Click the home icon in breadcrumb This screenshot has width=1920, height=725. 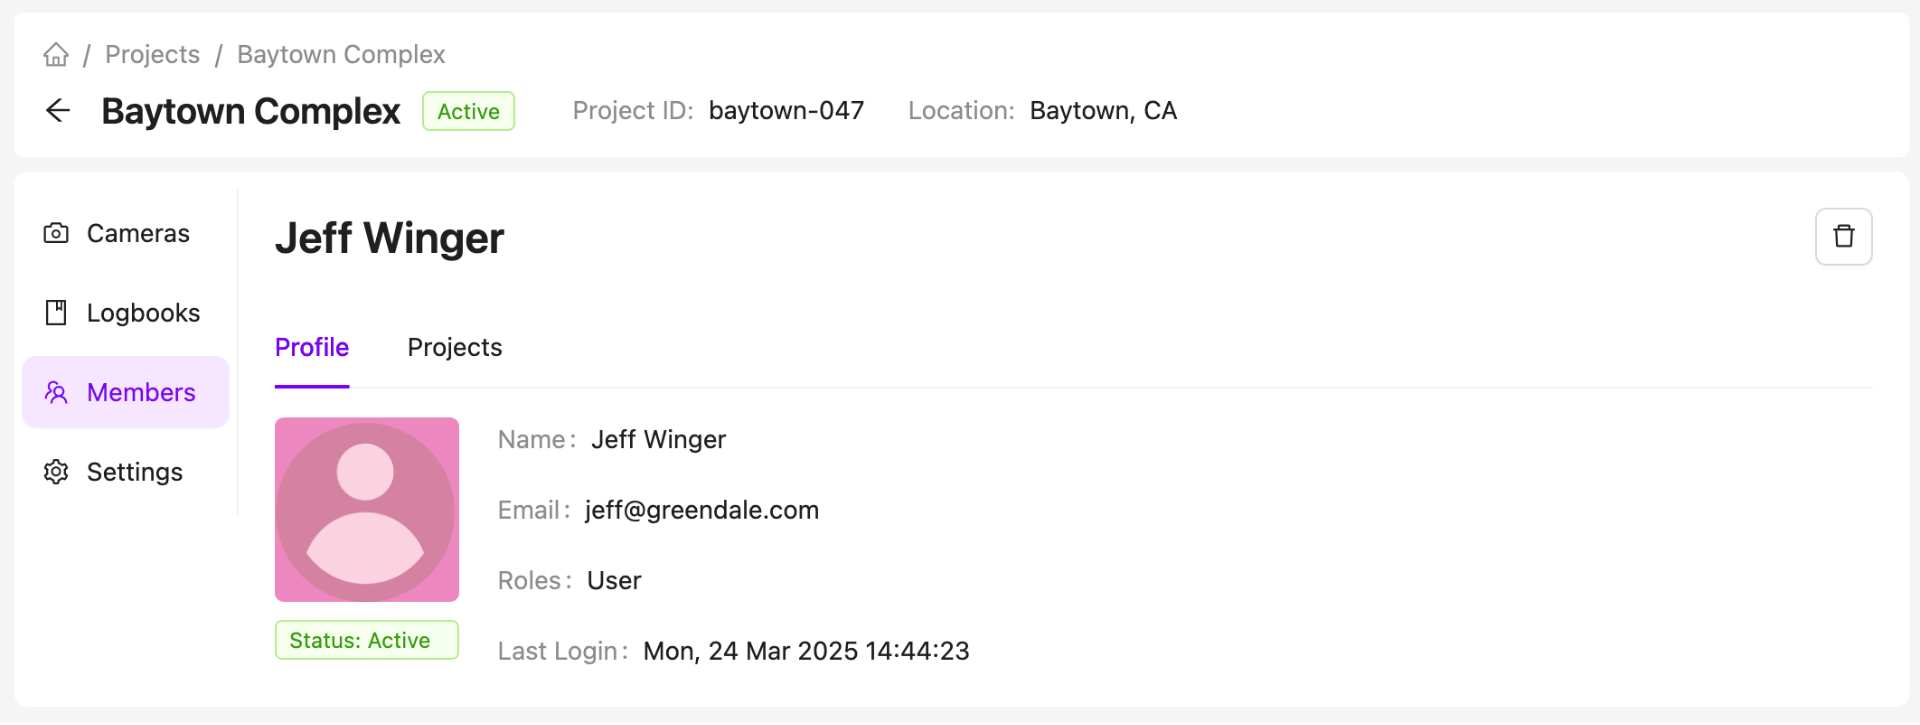pos(56,54)
